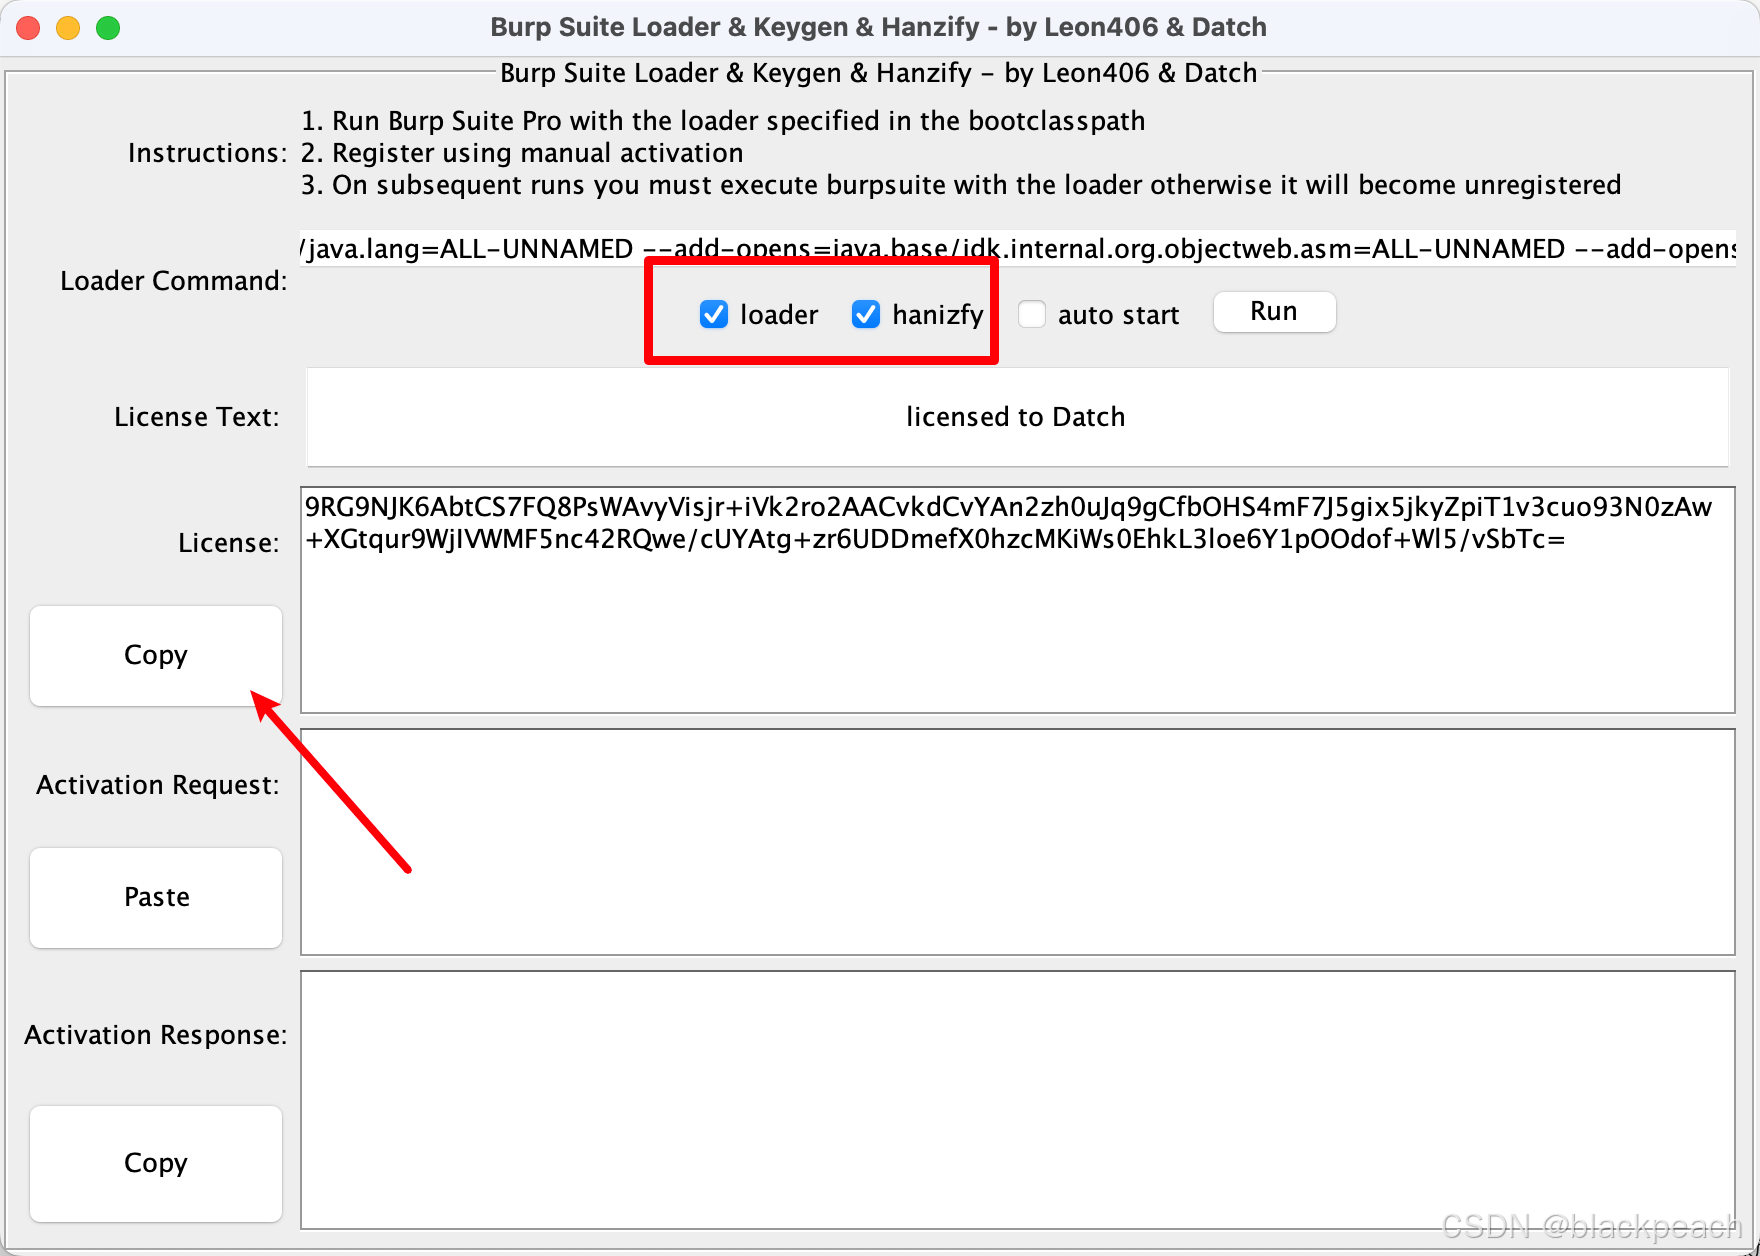Click the 'License Text:' label
Viewport: 1760px width, 1256px height.
click(197, 417)
